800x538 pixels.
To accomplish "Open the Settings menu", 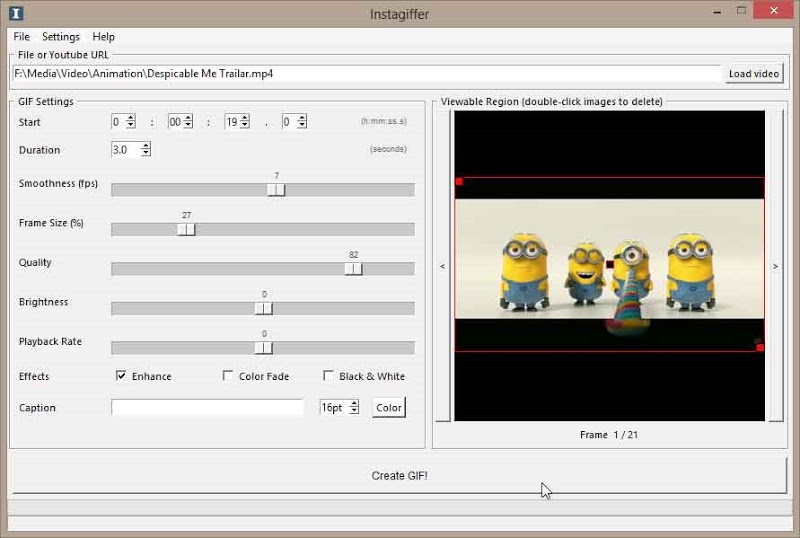I will pos(61,37).
